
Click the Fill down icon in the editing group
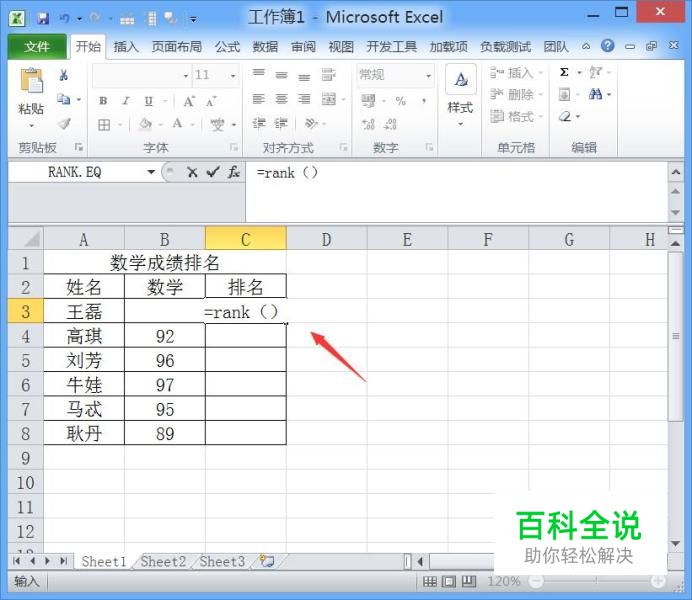(x=564, y=94)
